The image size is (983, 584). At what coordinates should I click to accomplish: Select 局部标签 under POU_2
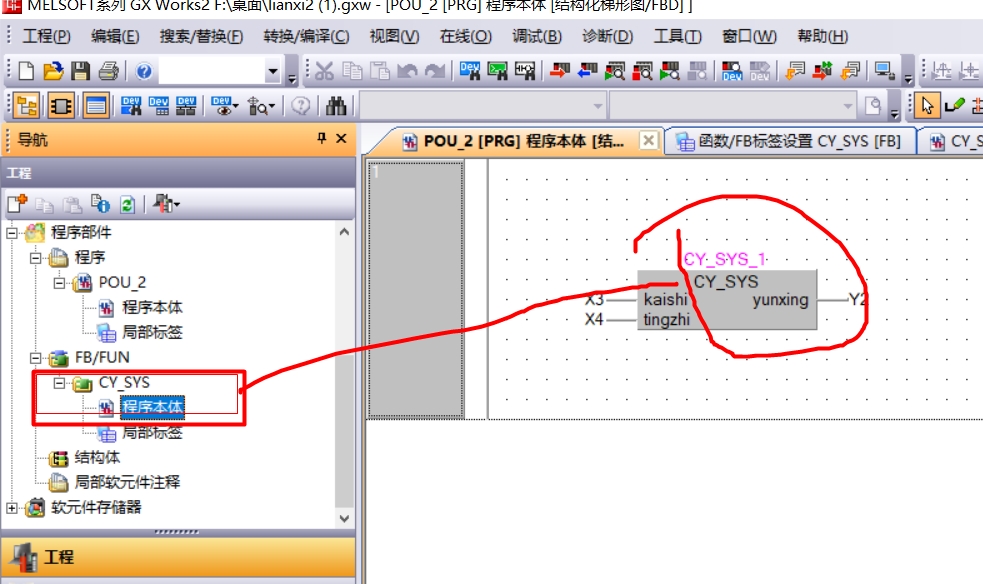(152, 332)
